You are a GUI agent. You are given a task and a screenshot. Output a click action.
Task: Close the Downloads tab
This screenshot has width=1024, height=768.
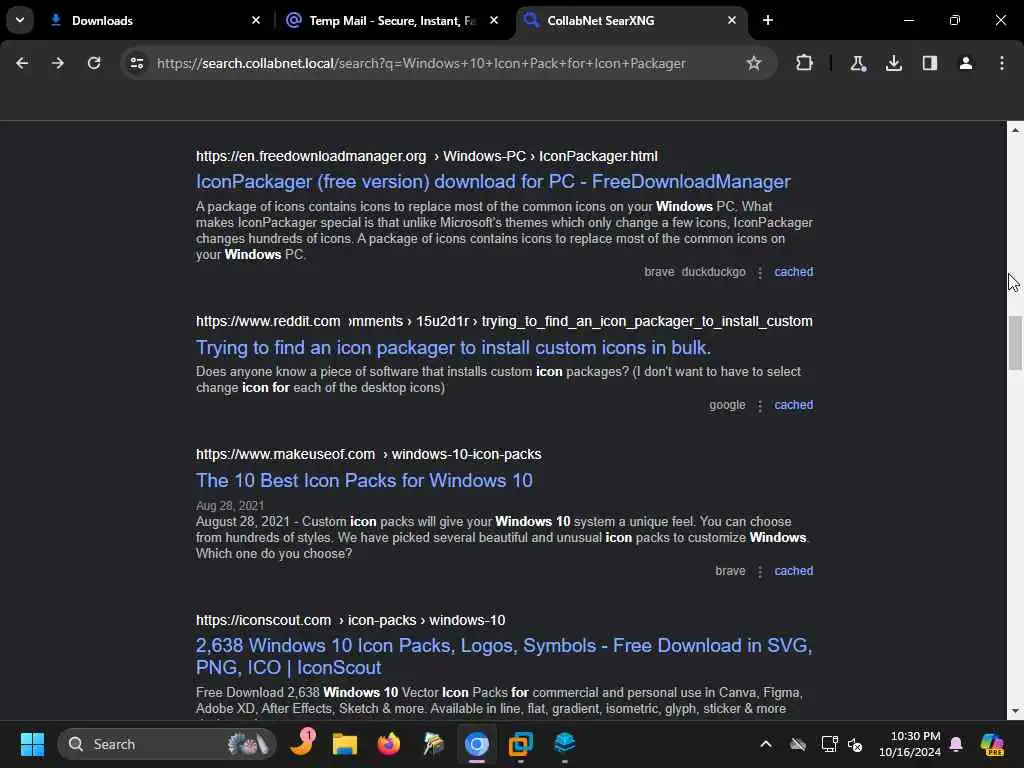pos(256,20)
